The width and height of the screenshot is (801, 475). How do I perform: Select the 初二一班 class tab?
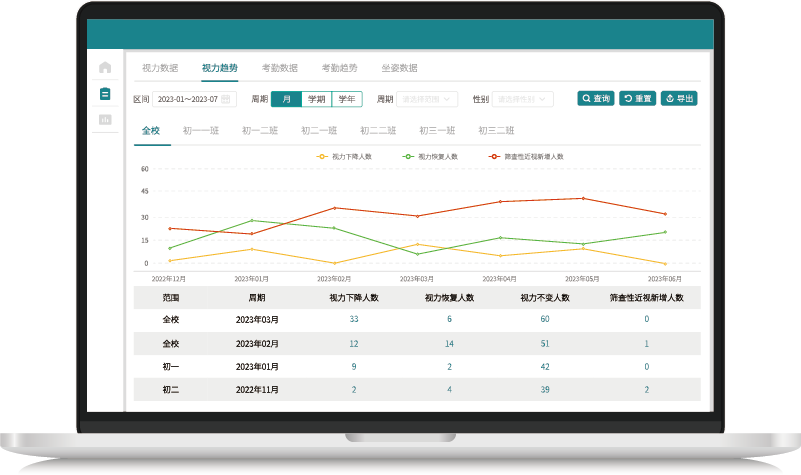click(319, 131)
